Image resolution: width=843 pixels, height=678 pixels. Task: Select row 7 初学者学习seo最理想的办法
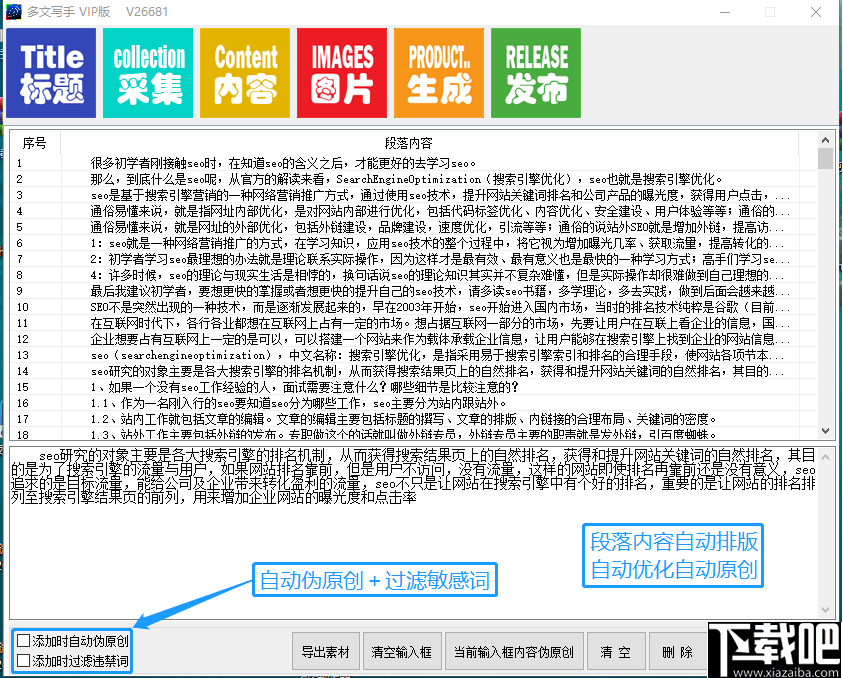coord(404,259)
